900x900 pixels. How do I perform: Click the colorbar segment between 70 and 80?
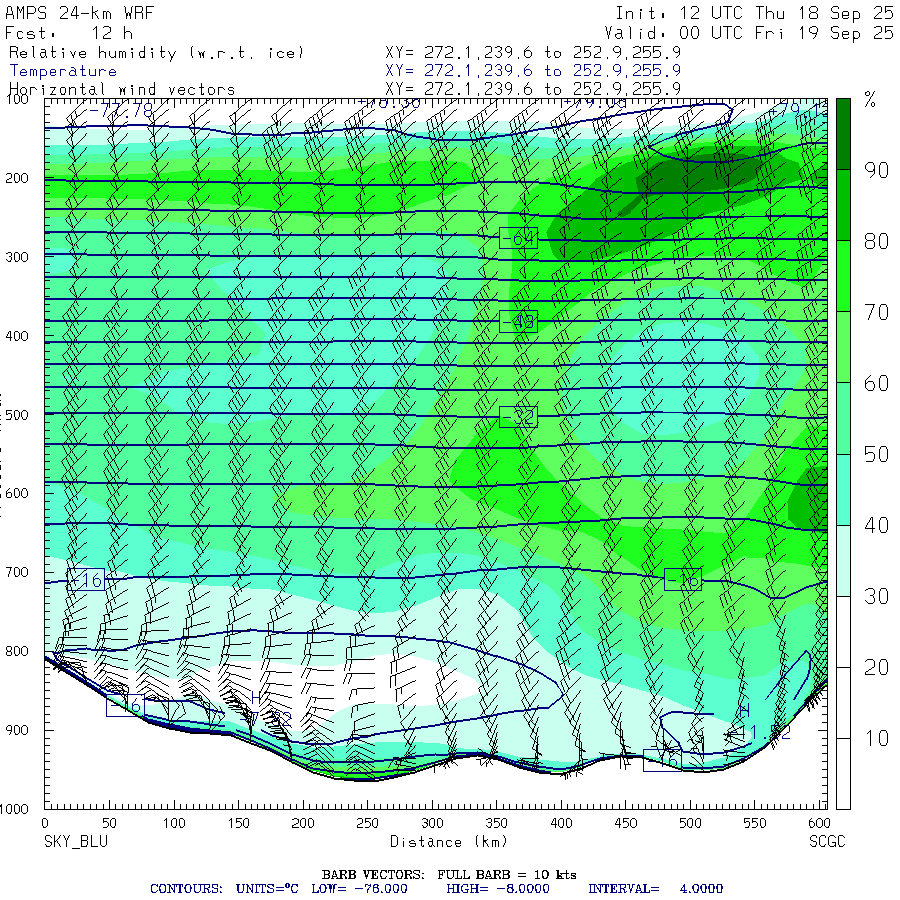pyautogui.click(x=843, y=276)
